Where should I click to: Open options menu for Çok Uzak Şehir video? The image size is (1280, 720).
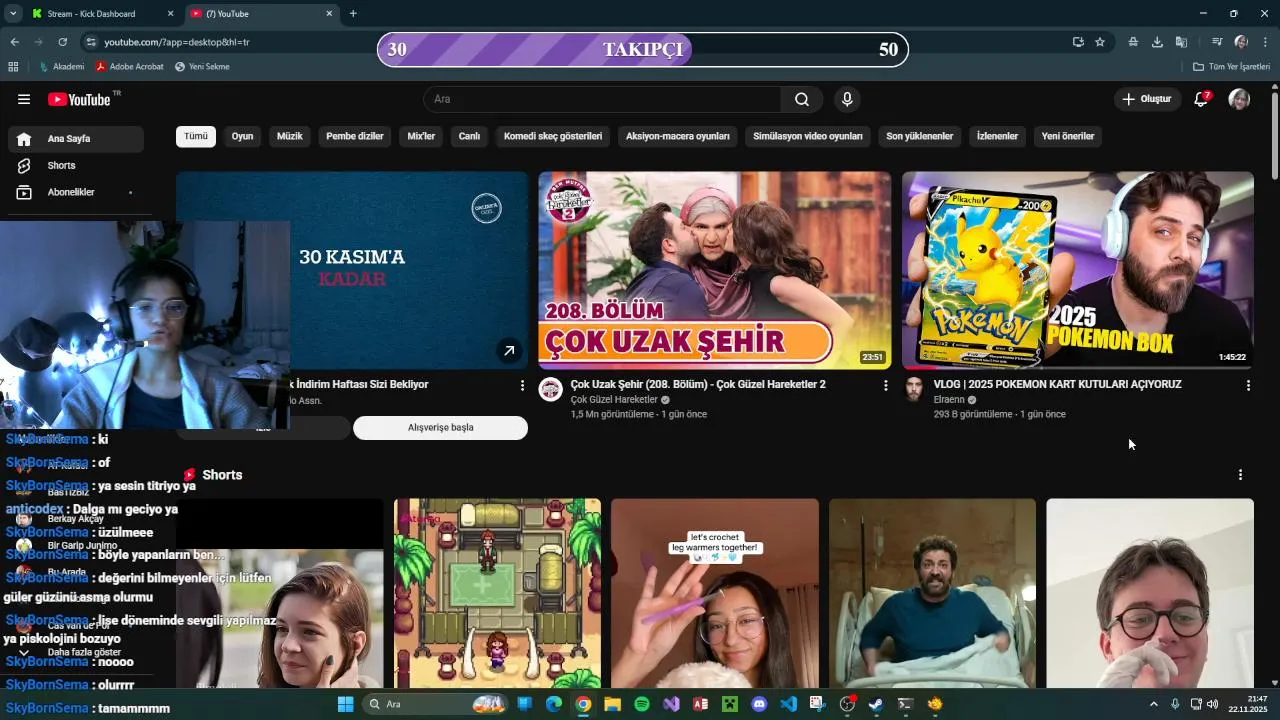coord(885,385)
